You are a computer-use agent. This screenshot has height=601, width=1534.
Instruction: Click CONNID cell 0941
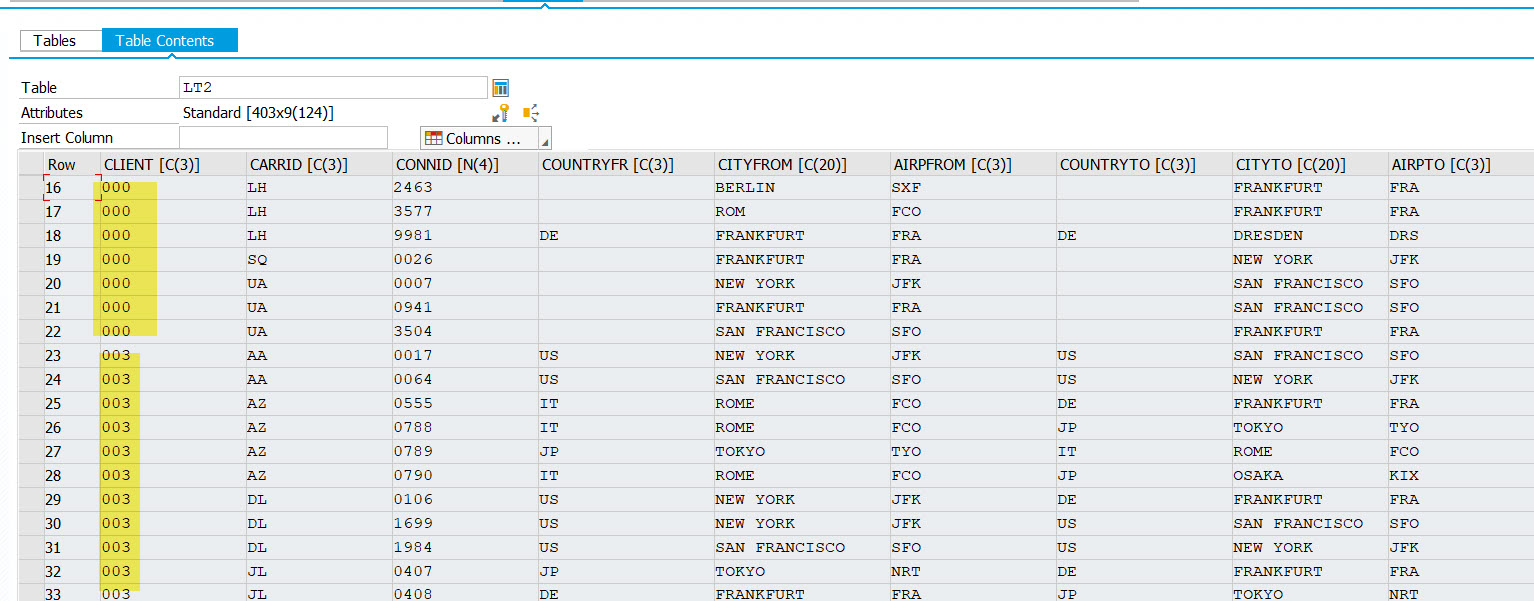click(x=465, y=307)
